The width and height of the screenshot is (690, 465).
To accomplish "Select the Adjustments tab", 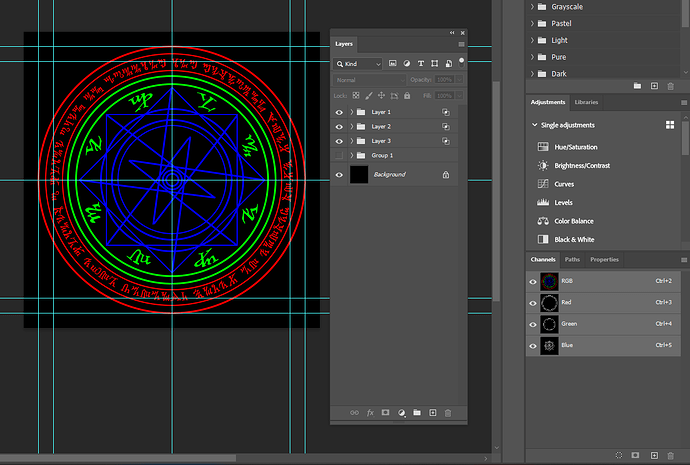I will point(548,102).
